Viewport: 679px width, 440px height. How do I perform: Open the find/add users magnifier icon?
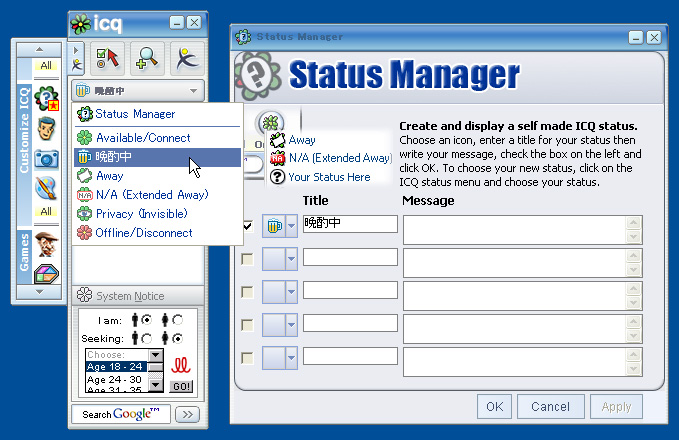147,58
